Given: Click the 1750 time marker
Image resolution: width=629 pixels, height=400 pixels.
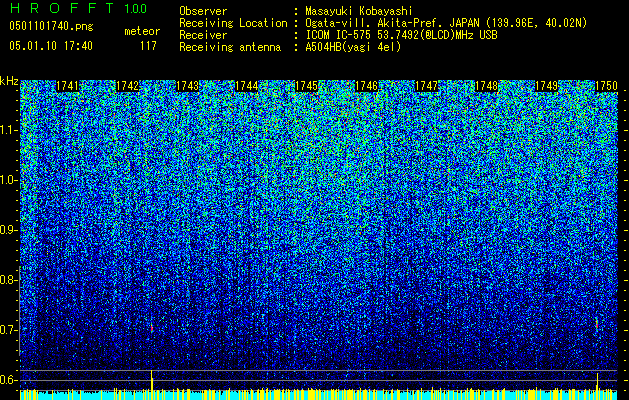Looking at the screenshot, I should 607,86.
